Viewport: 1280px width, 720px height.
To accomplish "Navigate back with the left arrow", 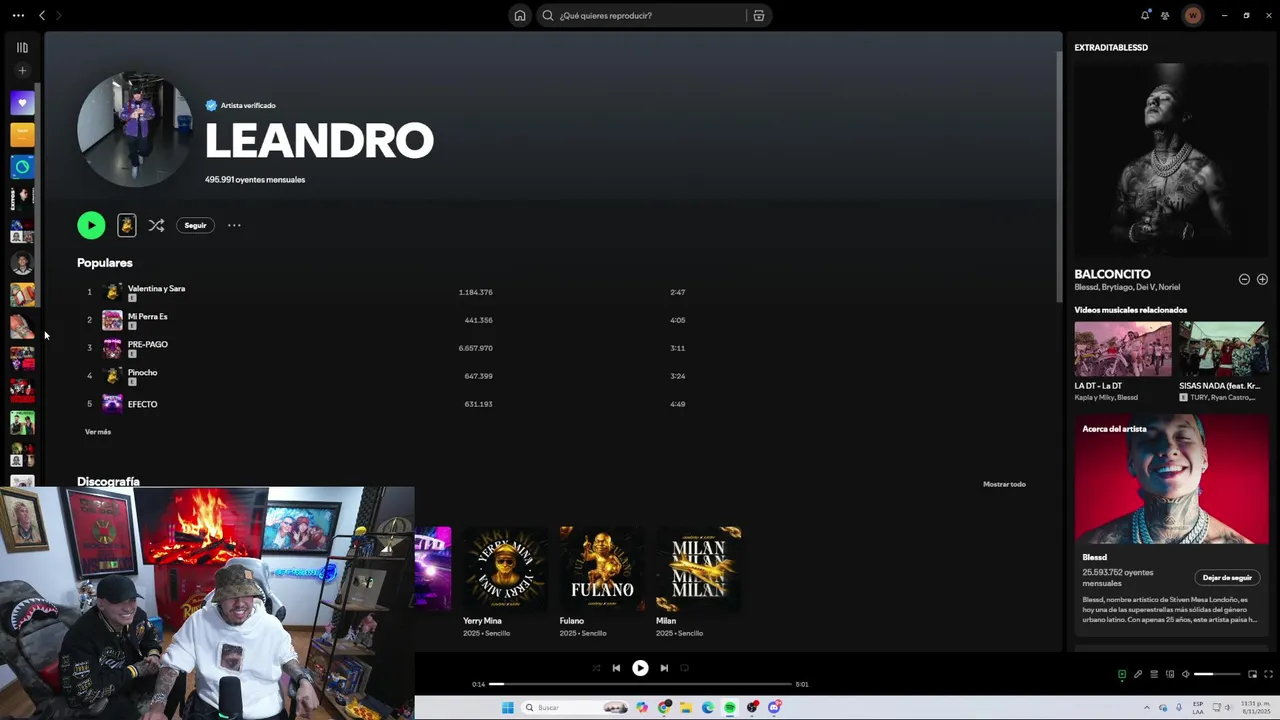I will click(x=42, y=15).
